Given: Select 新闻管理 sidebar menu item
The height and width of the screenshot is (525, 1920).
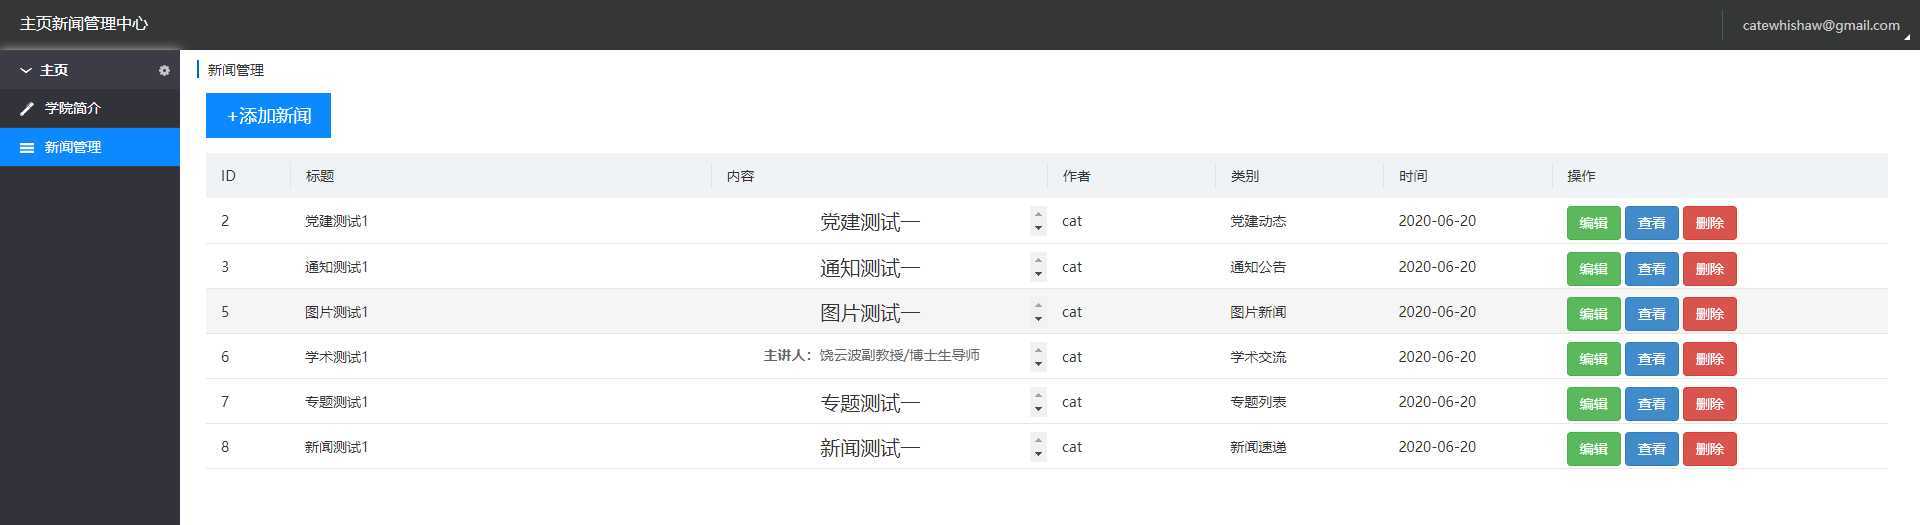Looking at the screenshot, I should pos(90,147).
